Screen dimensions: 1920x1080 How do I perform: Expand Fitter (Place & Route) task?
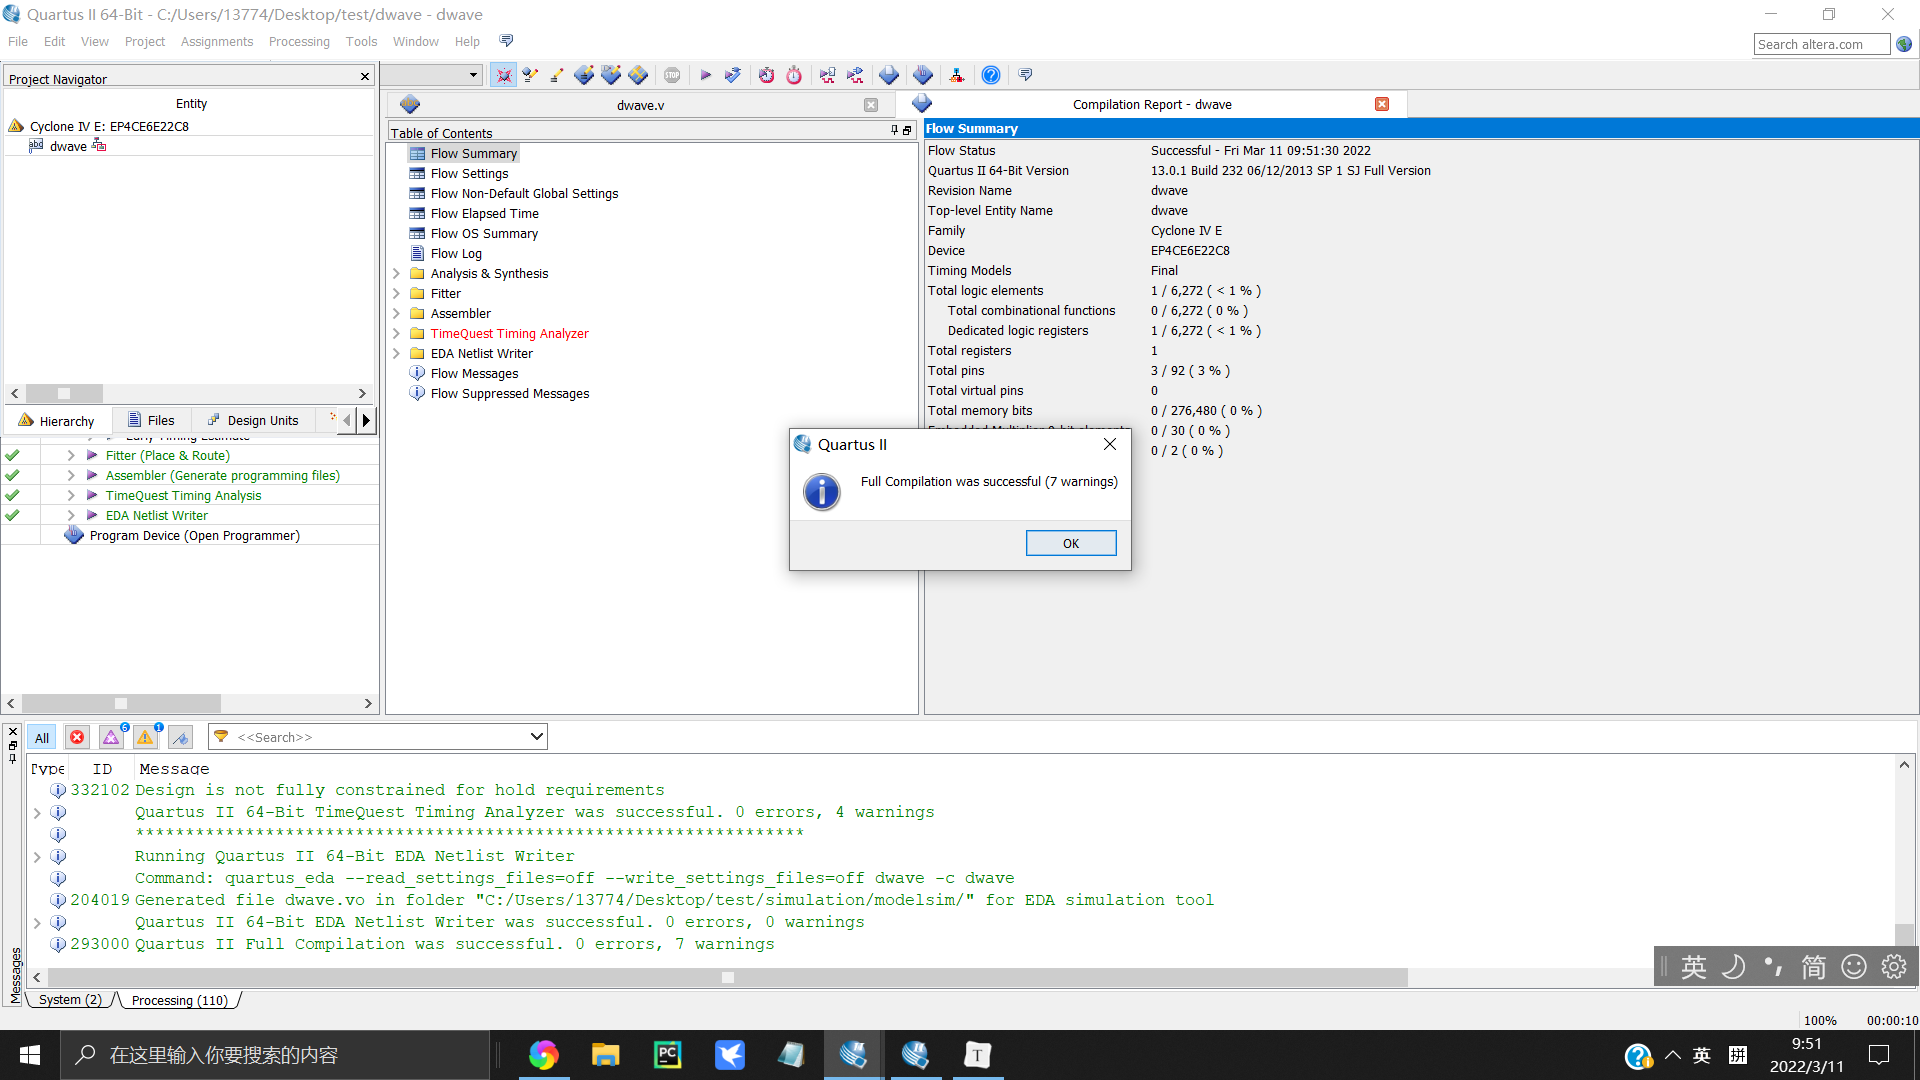(71, 455)
